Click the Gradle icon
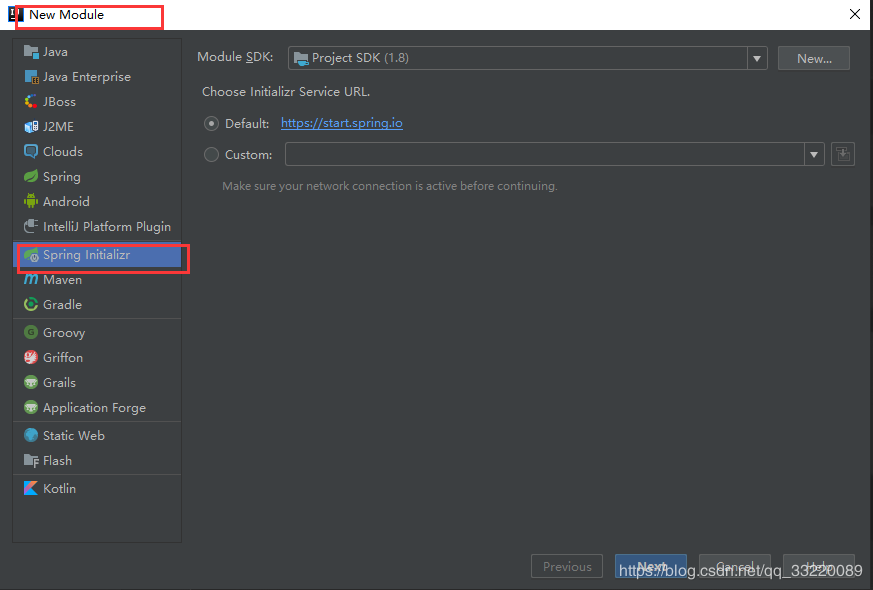This screenshot has width=873, height=590. 31,304
